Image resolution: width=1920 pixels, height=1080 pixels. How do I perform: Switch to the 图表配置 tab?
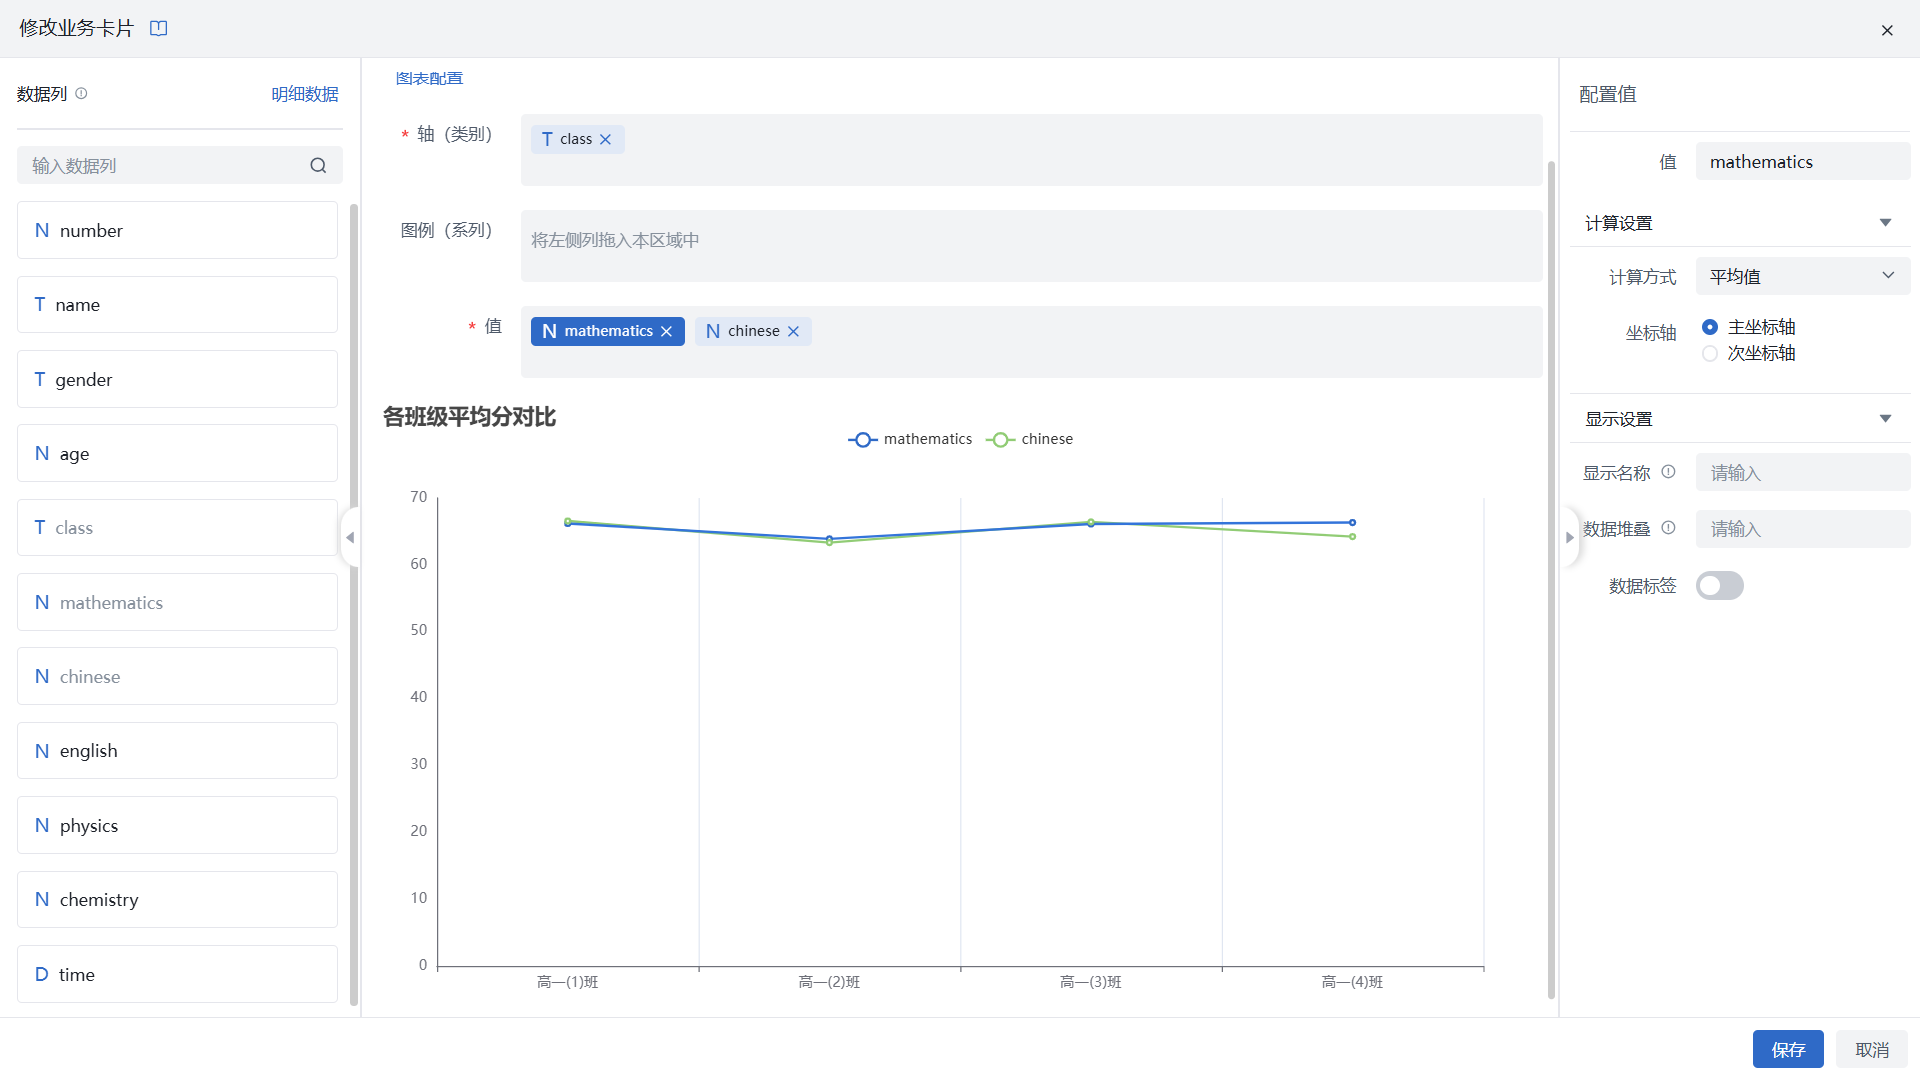pos(429,78)
